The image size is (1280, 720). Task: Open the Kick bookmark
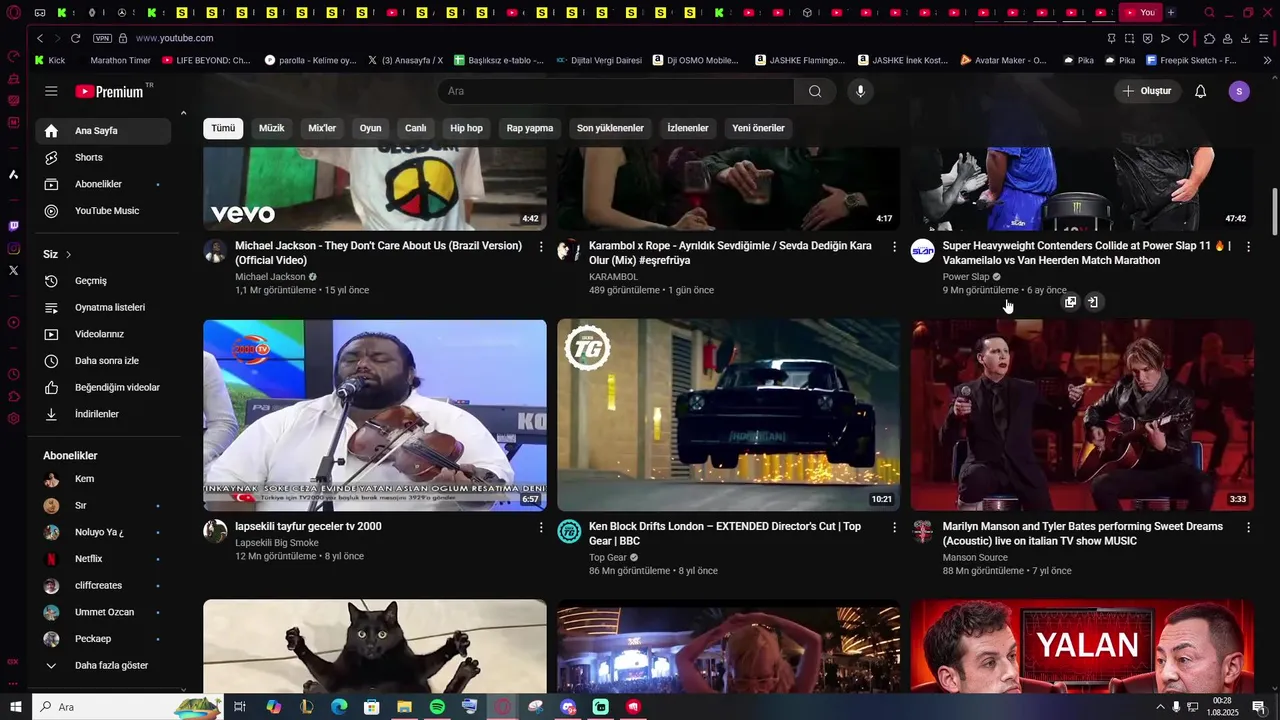(50, 60)
